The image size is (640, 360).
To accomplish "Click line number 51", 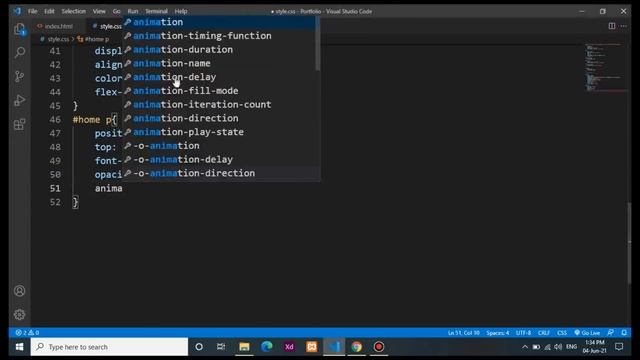I will [55, 188].
